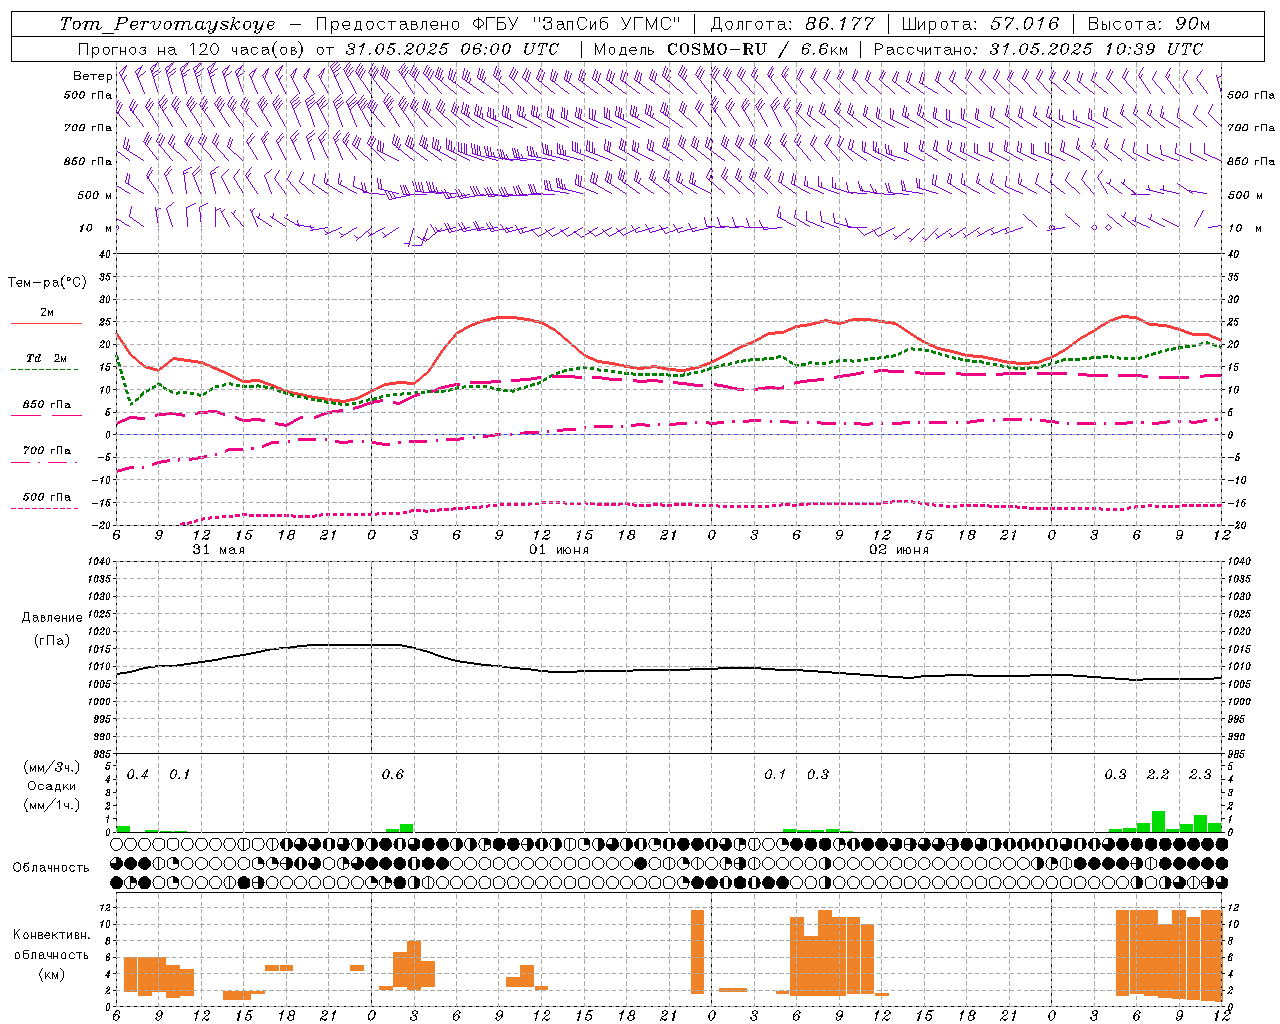Screen dimensions: 1280x1024
Task: Click the '01 июня' date label
Action: click(x=559, y=550)
